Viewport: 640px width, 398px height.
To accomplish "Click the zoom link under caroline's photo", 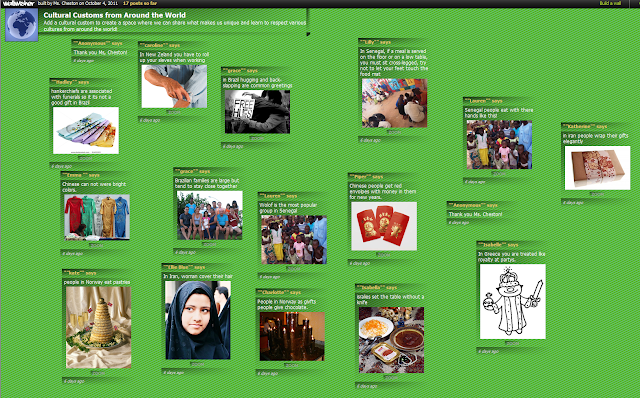I will point(173,112).
